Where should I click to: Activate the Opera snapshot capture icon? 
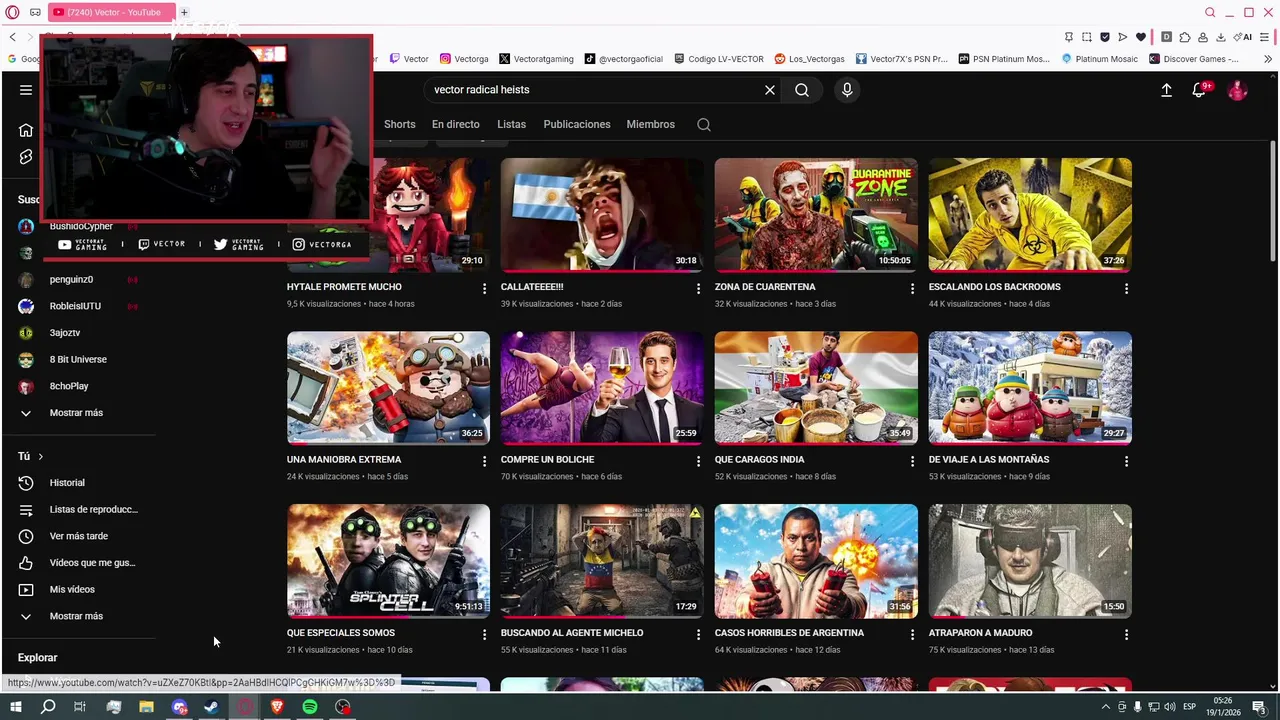click(x=1086, y=37)
